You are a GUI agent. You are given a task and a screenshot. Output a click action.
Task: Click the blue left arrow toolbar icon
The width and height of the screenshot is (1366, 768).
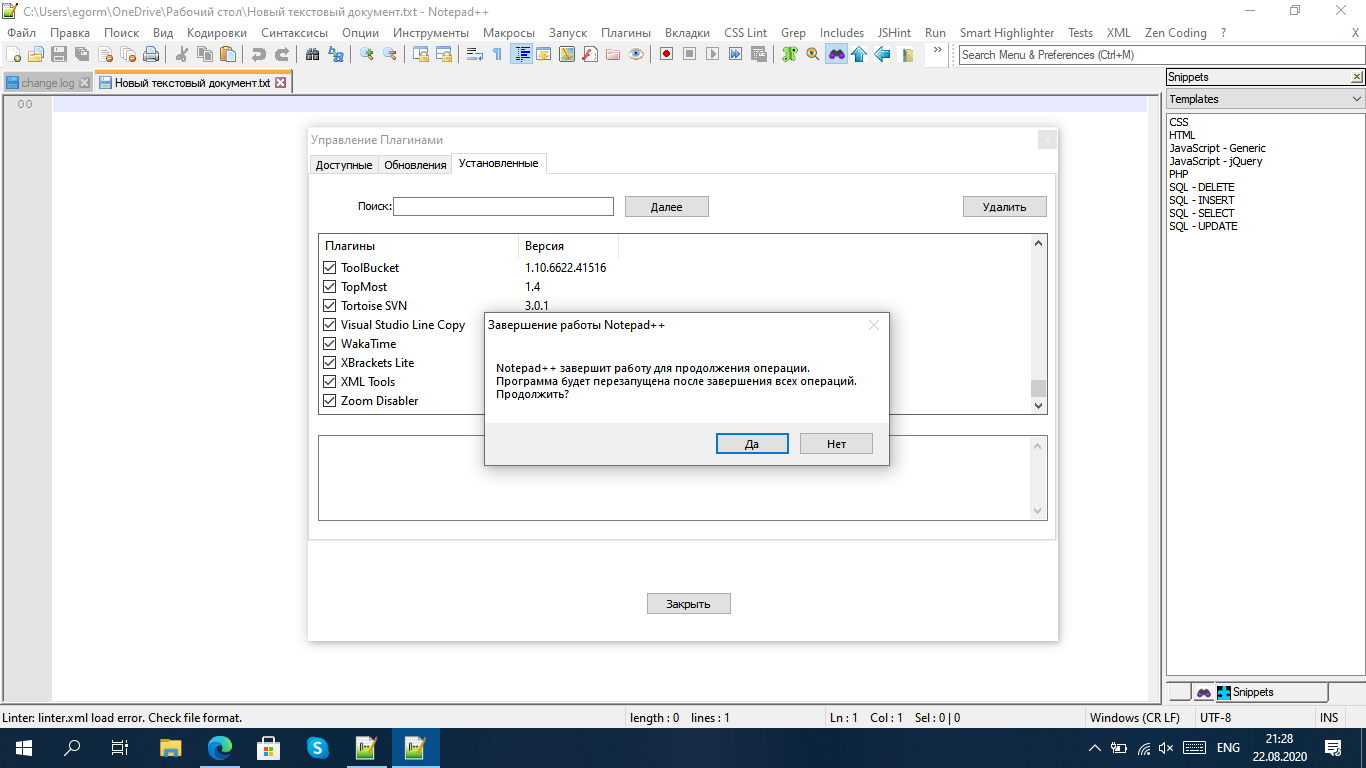[x=882, y=54]
